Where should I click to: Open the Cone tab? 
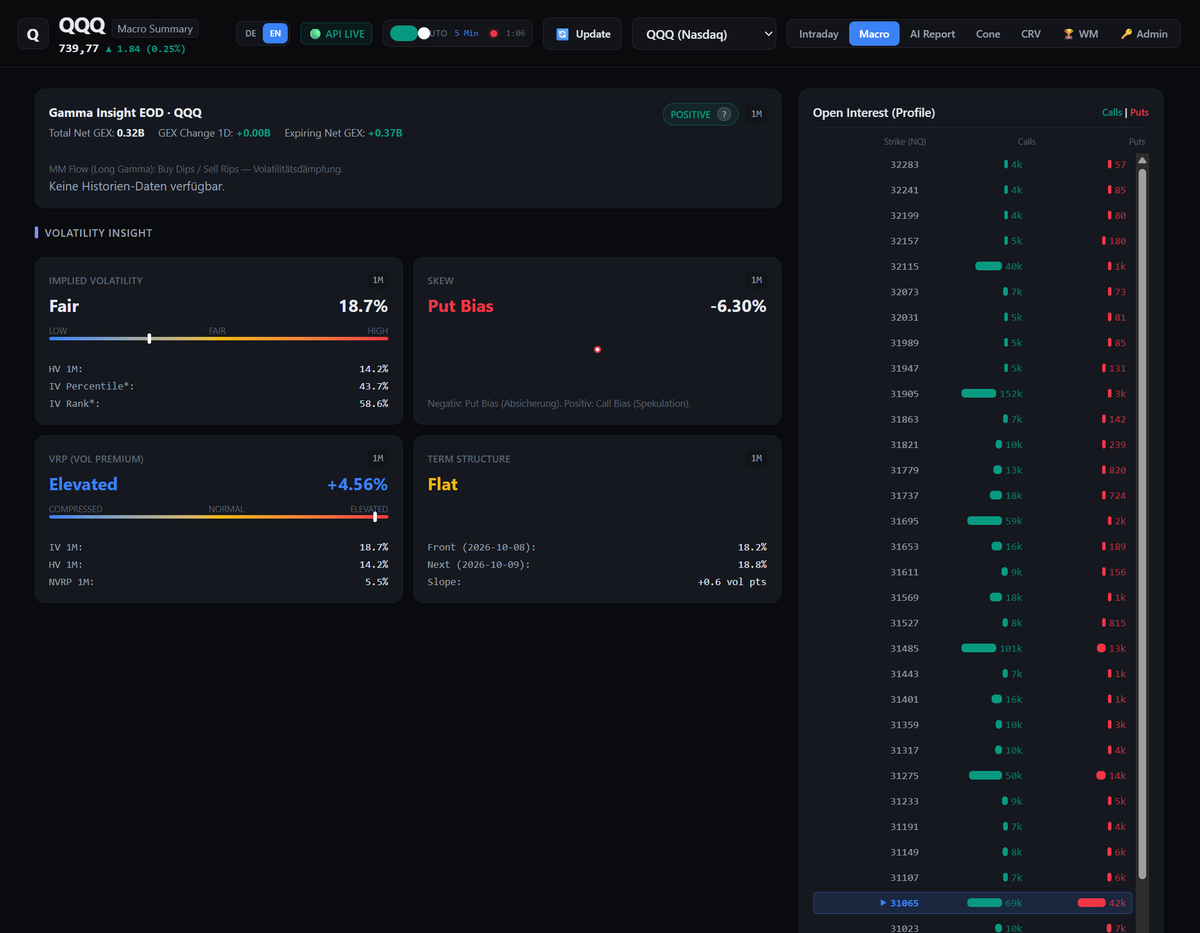click(988, 34)
